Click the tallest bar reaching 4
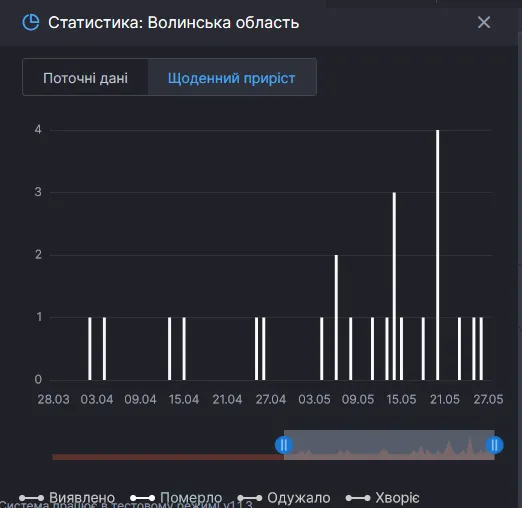The height and width of the screenshot is (508, 522). [x=437, y=255]
